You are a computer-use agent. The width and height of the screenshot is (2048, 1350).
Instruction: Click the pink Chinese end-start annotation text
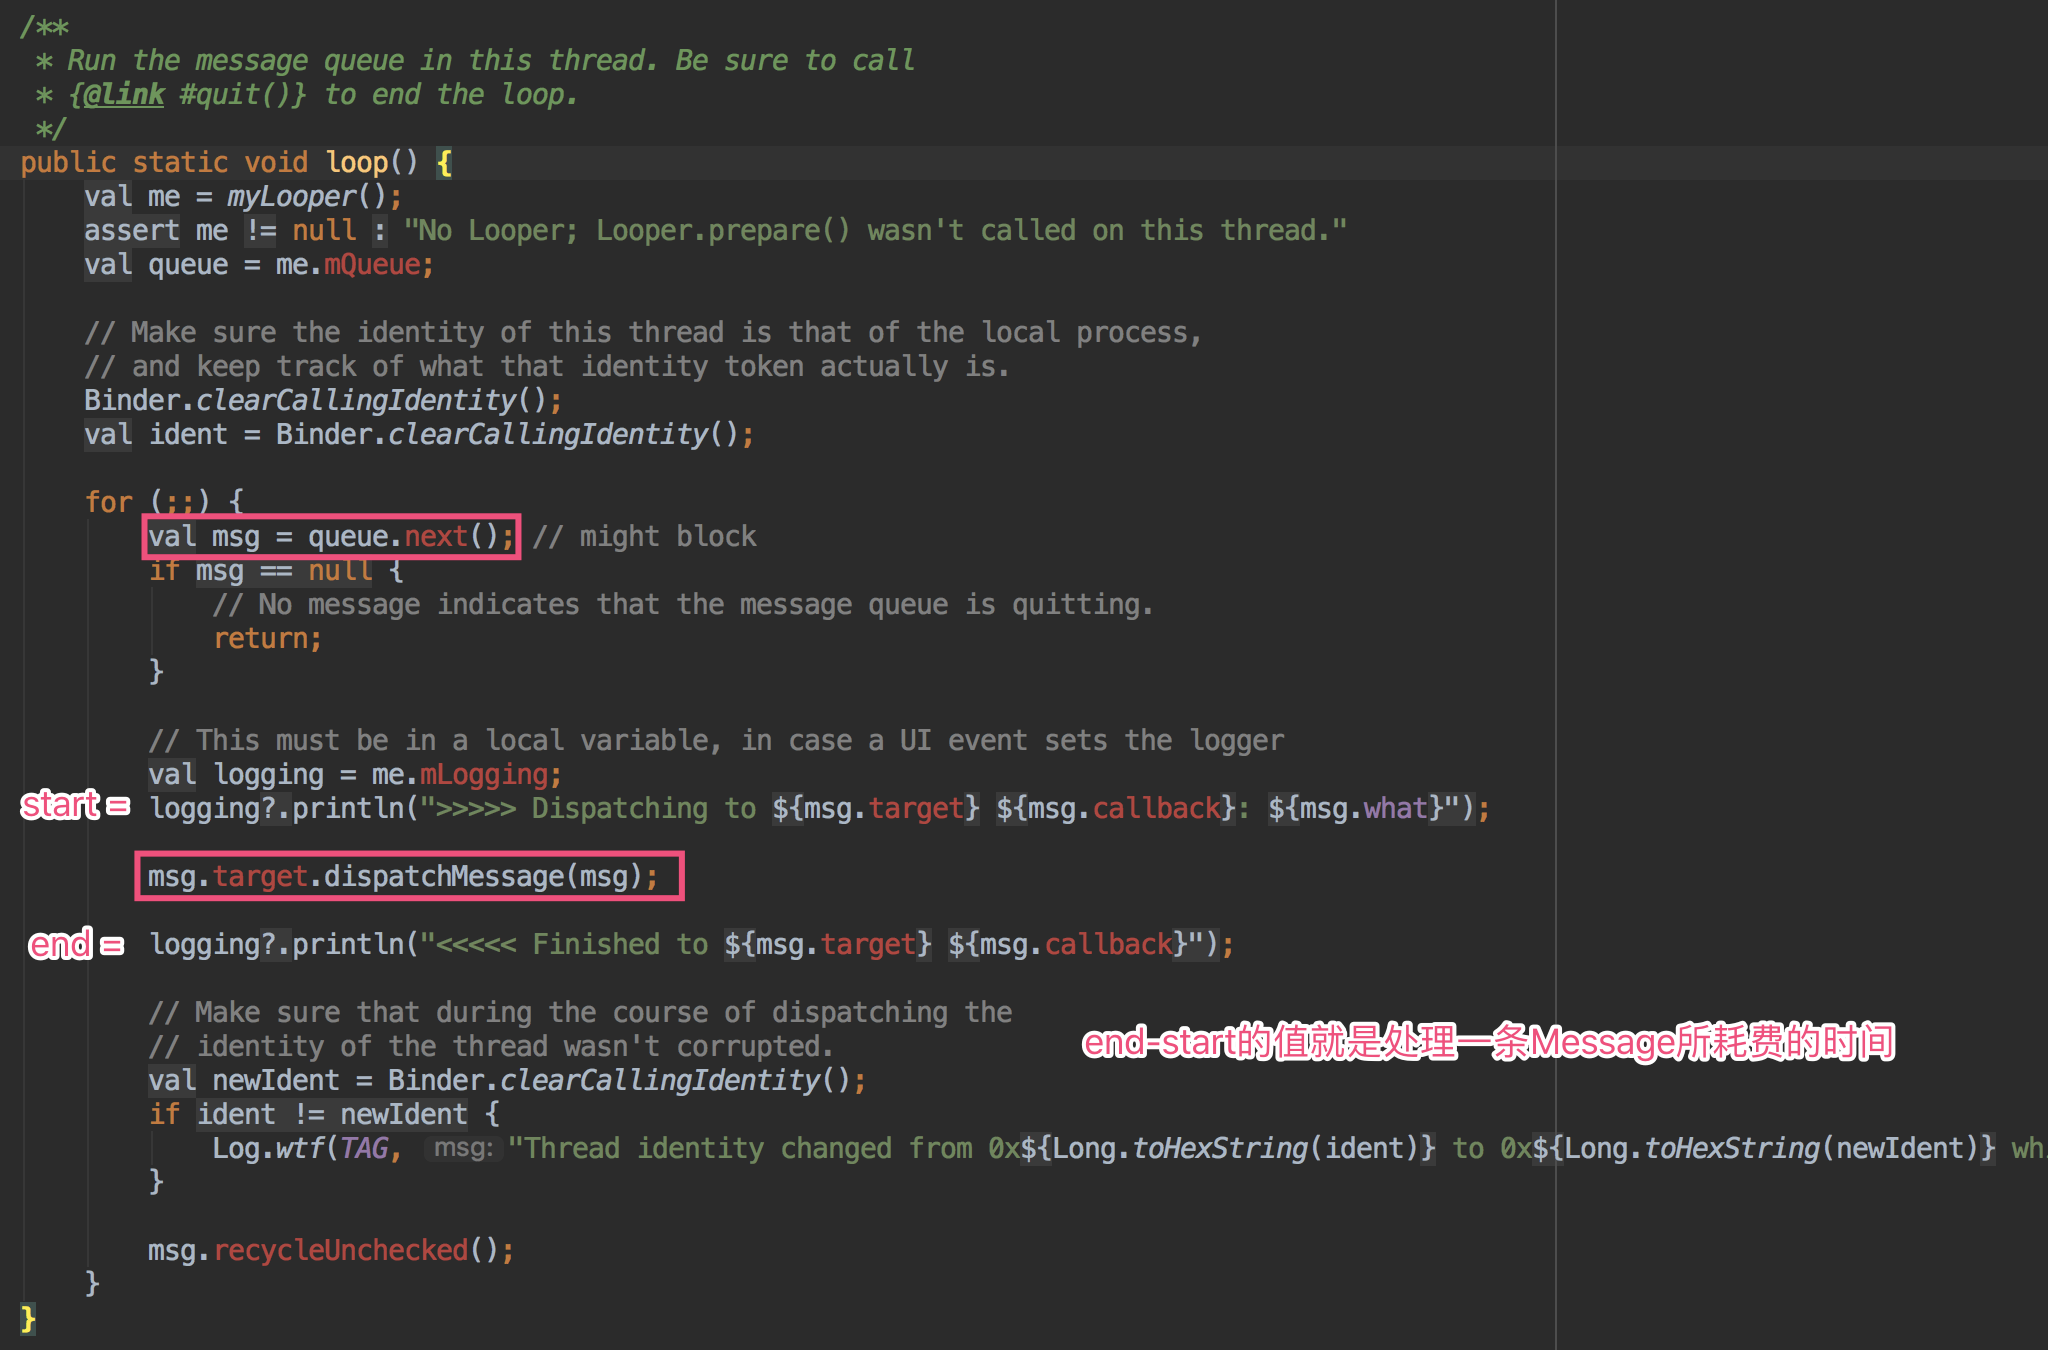pos(1488,1043)
